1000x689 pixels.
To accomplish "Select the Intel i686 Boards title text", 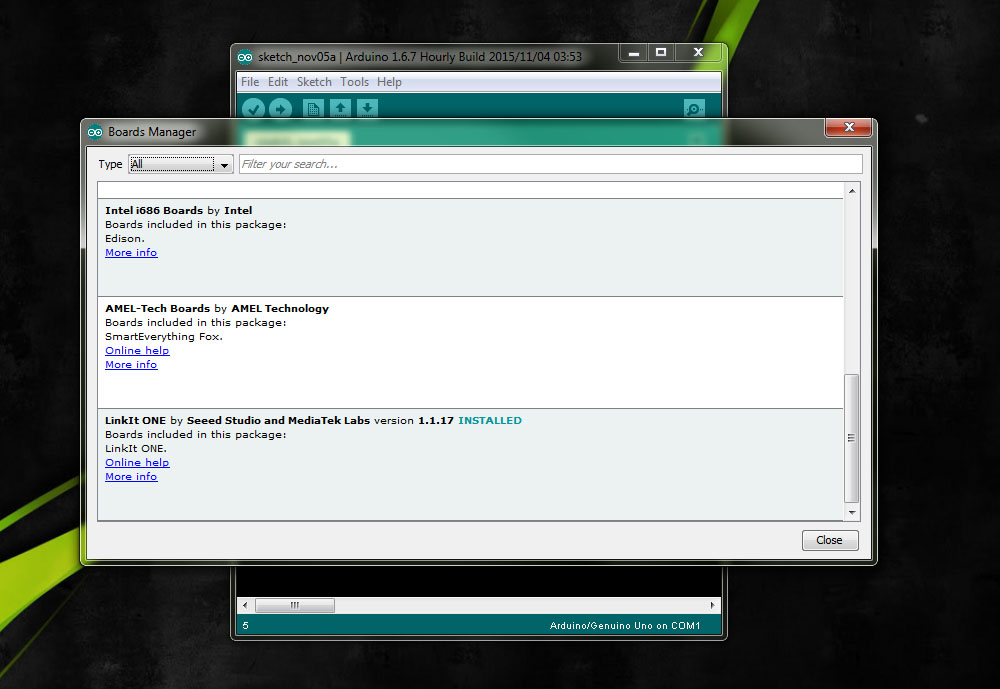I will click(154, 211).
